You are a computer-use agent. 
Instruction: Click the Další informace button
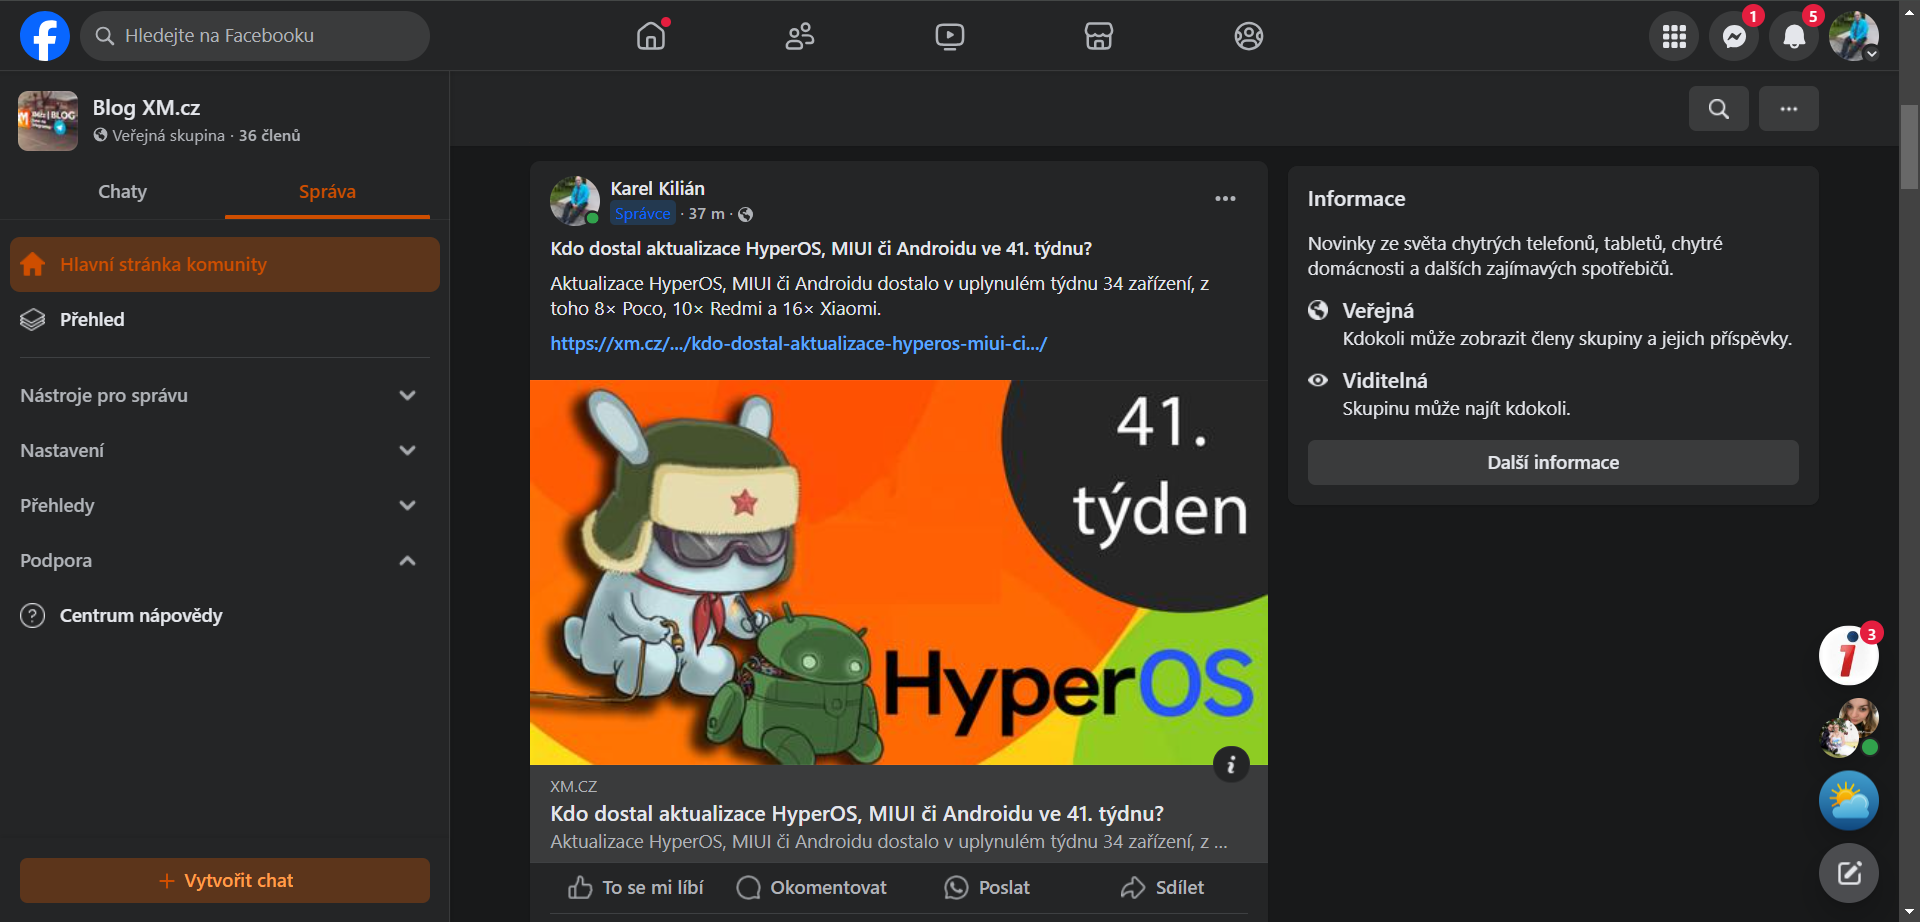pos(1552,462)
